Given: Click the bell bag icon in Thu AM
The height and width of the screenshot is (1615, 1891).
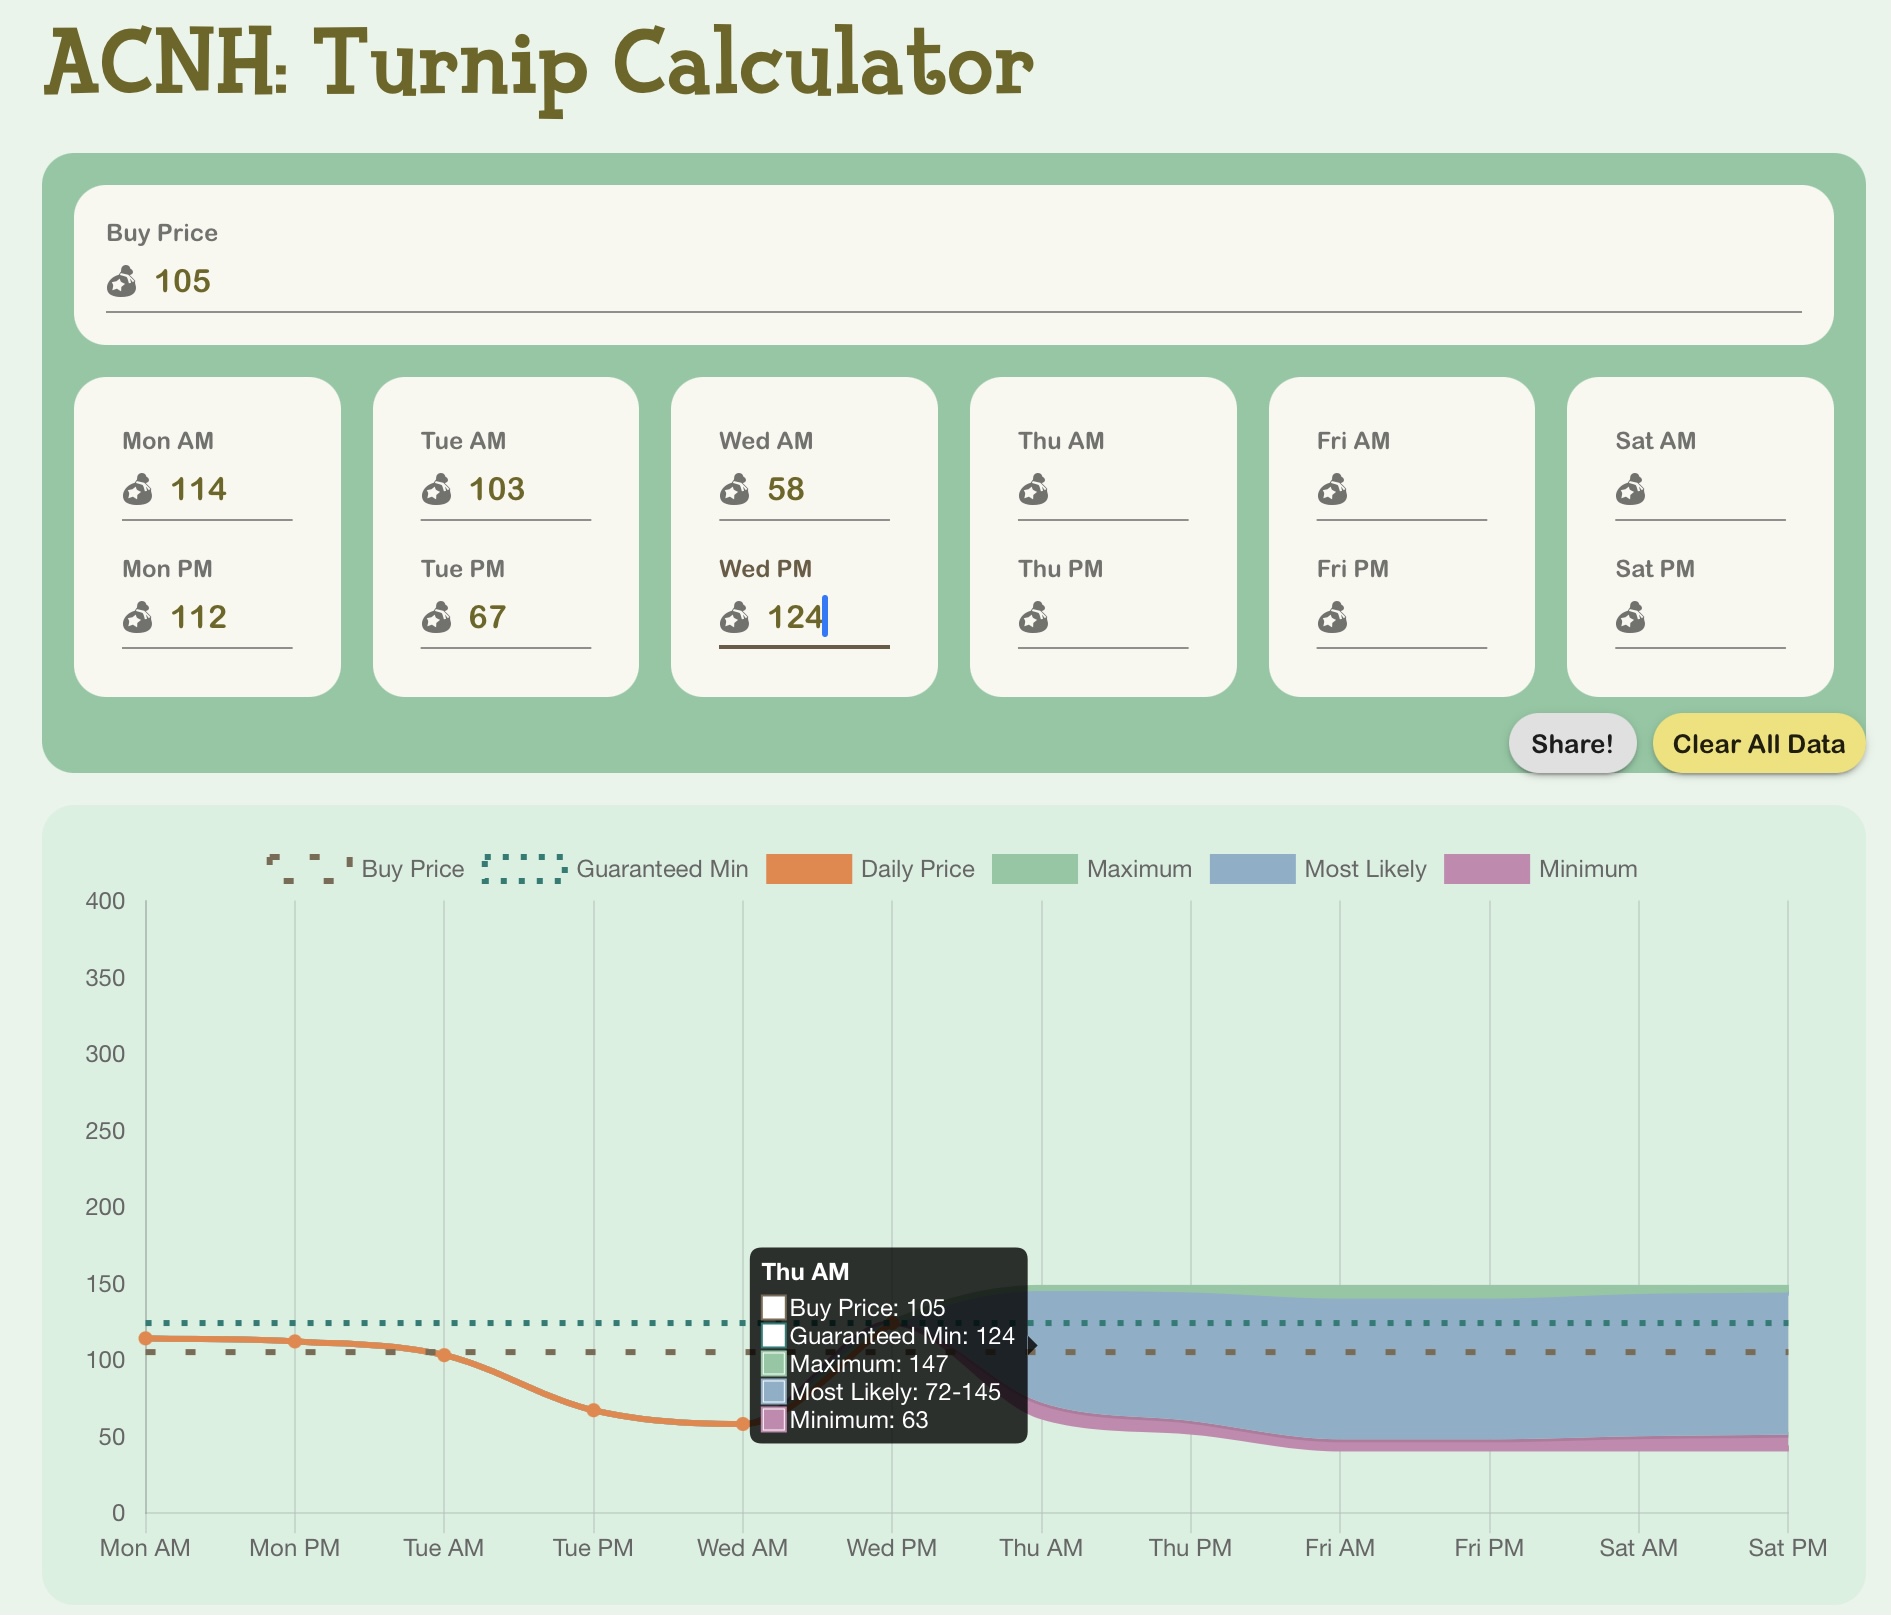Looking at the screenshot, I should pyautogui.click(x=1033, y=490).
